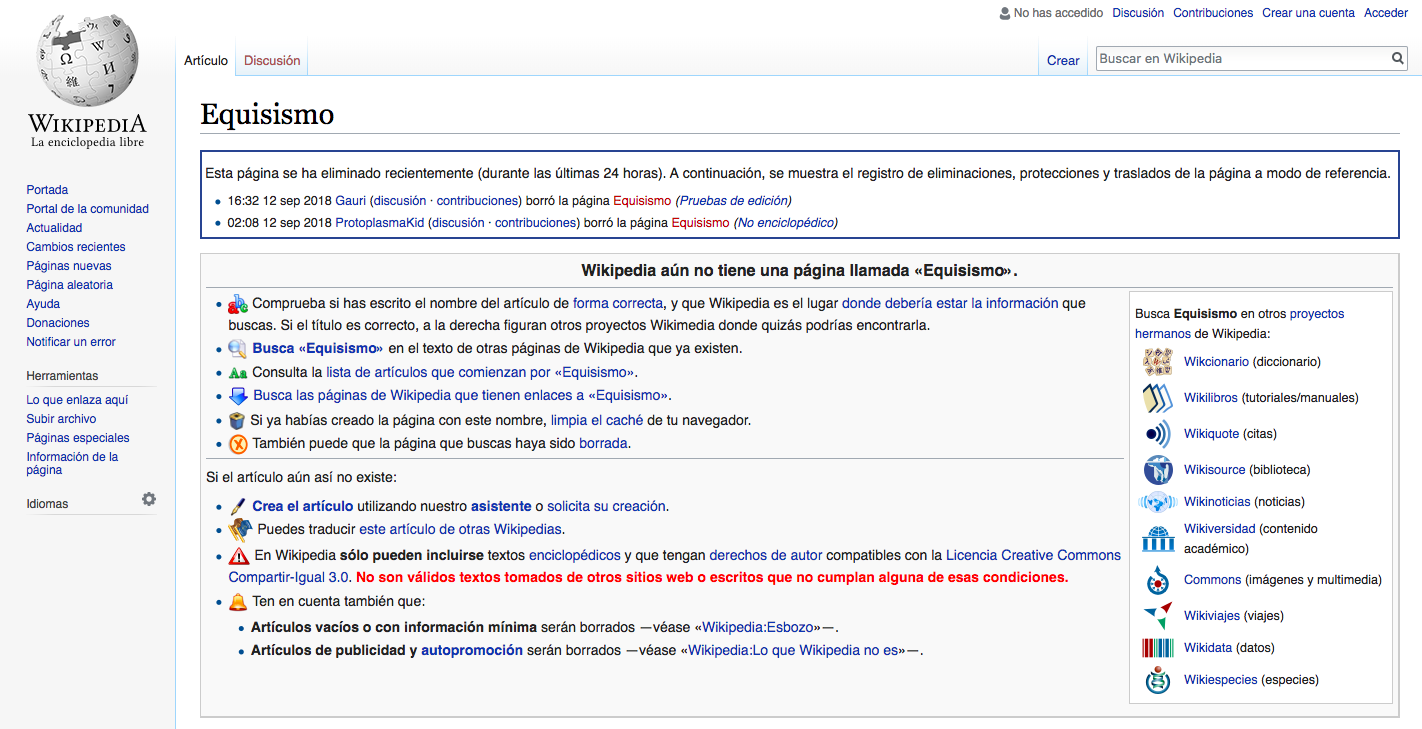
Task: Open the language settings gear icon
Action: tap(149, 499)
